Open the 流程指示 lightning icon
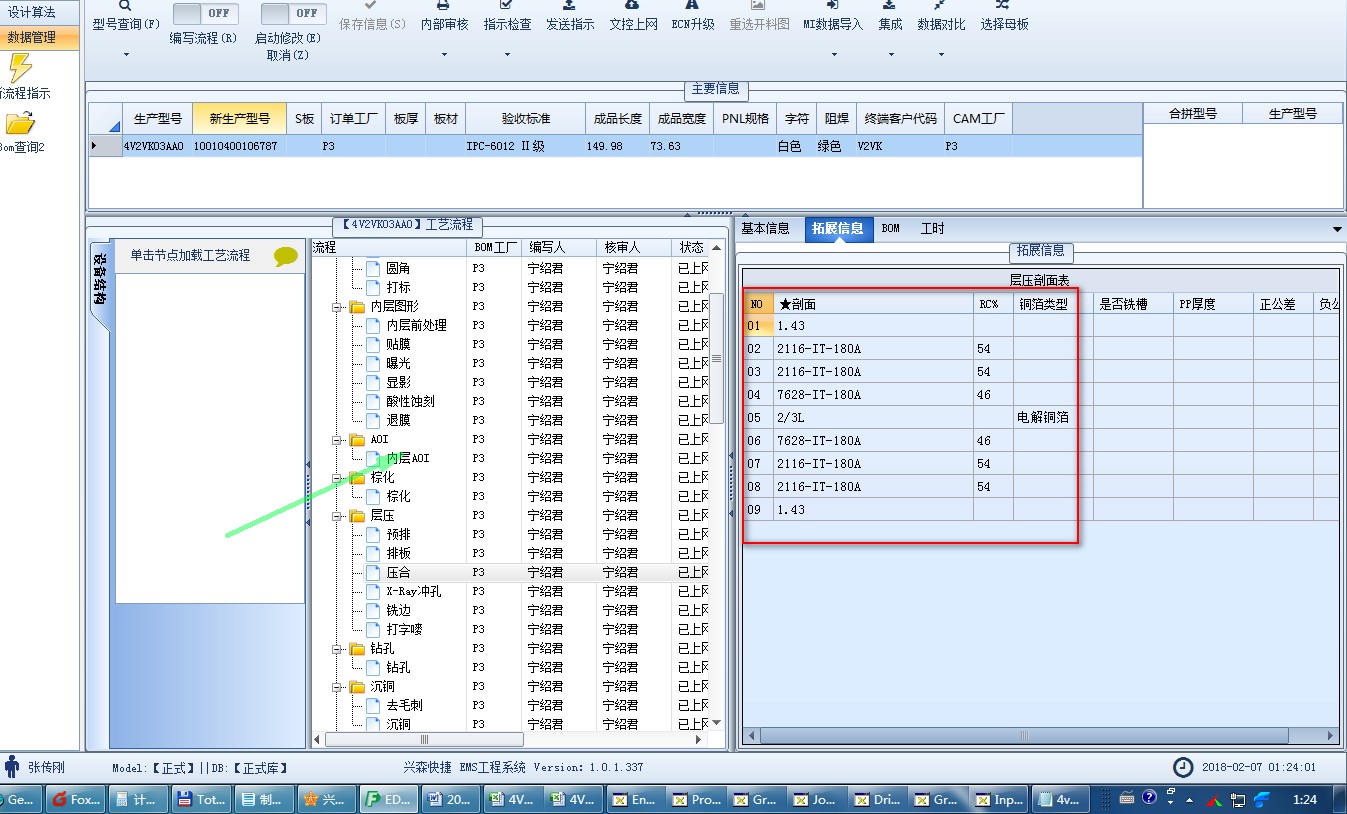Image resolution: width=1347 pixels, height=814 pixels. [19, 68]
